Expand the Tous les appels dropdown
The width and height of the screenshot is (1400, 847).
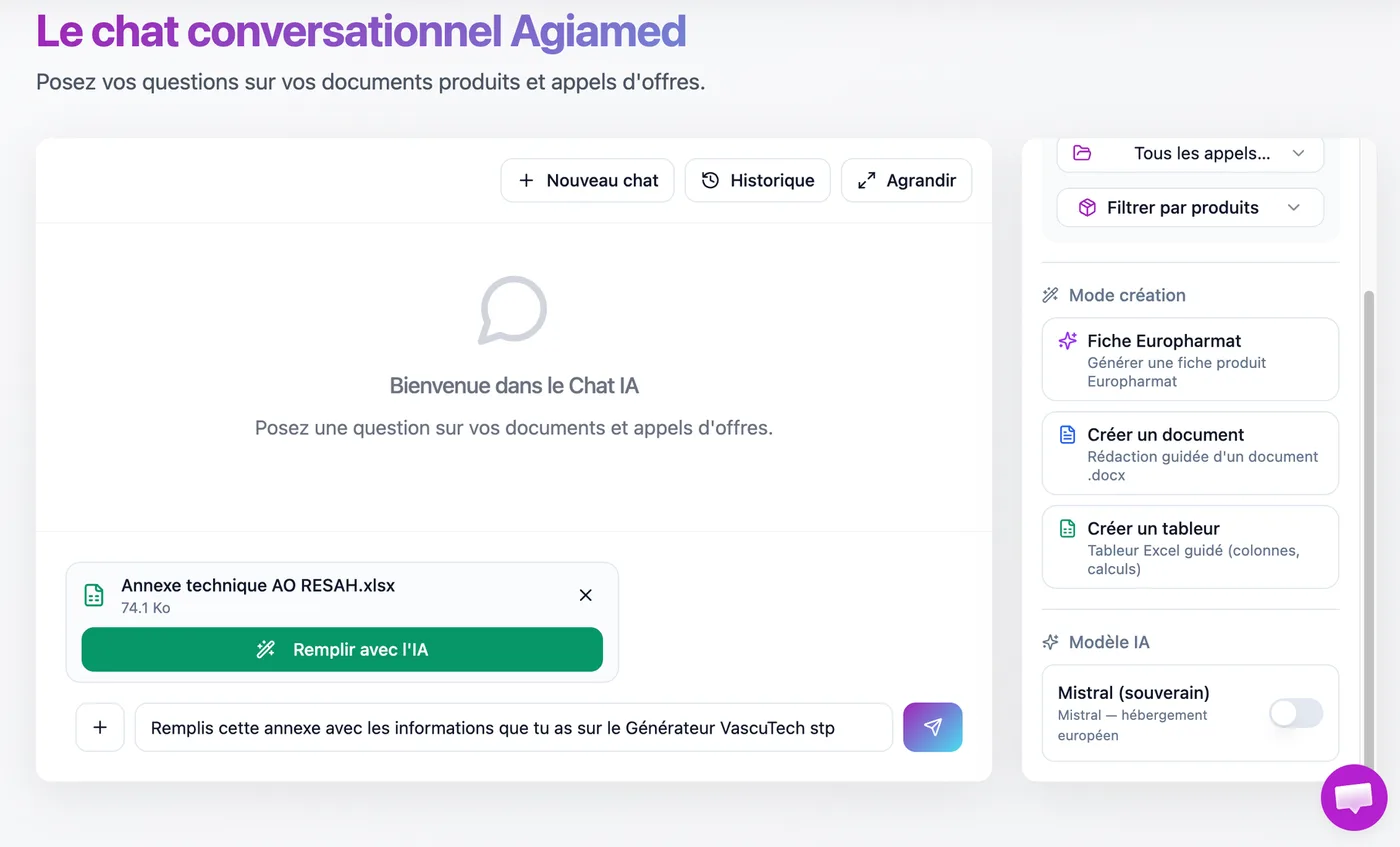[1190, 153]
